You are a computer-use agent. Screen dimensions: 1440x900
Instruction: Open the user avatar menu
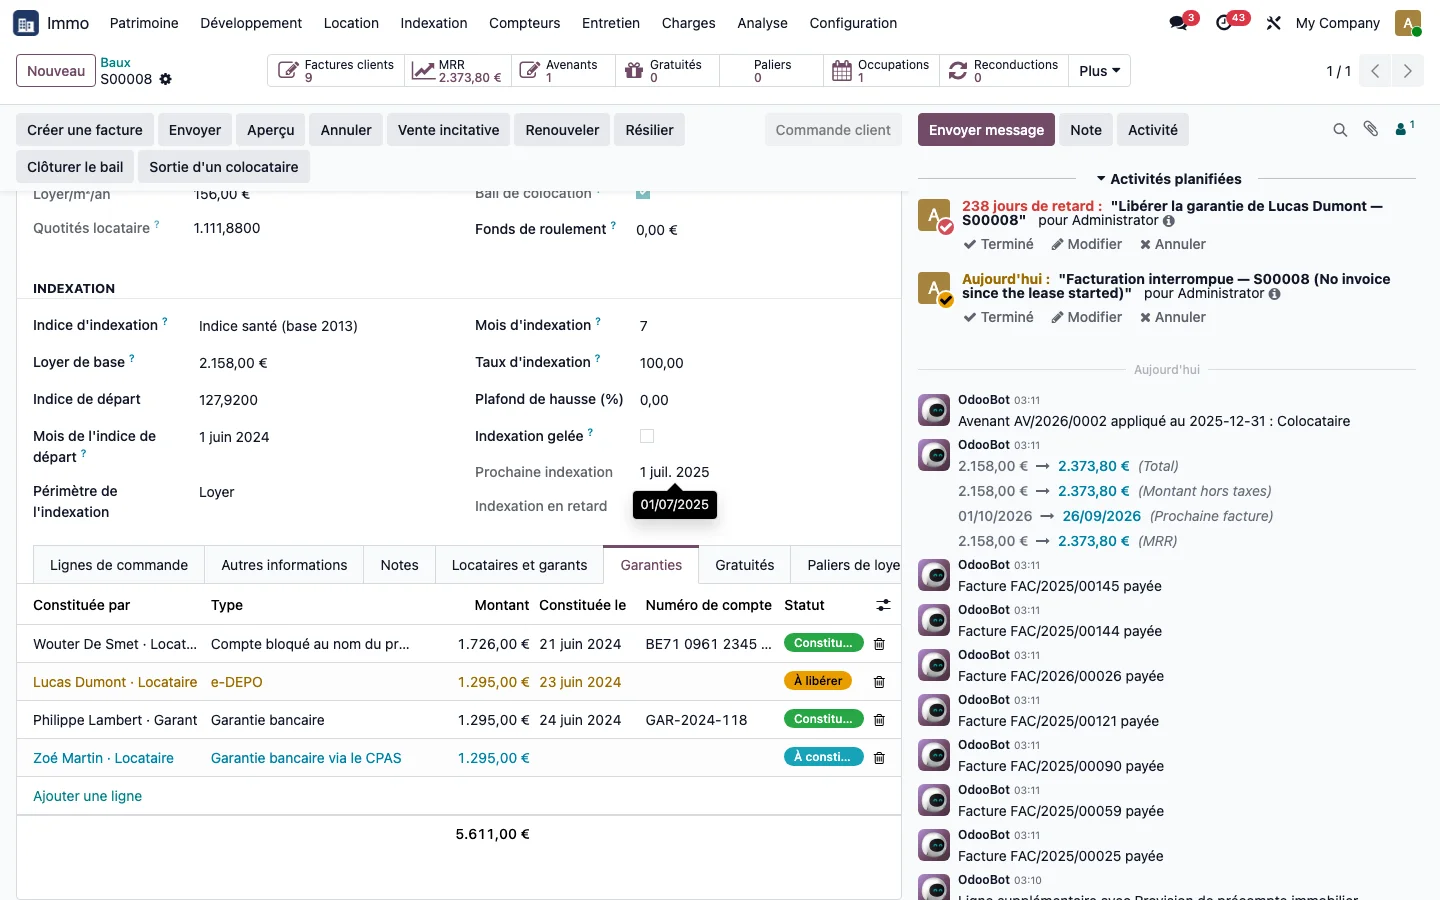(1408, 23)
